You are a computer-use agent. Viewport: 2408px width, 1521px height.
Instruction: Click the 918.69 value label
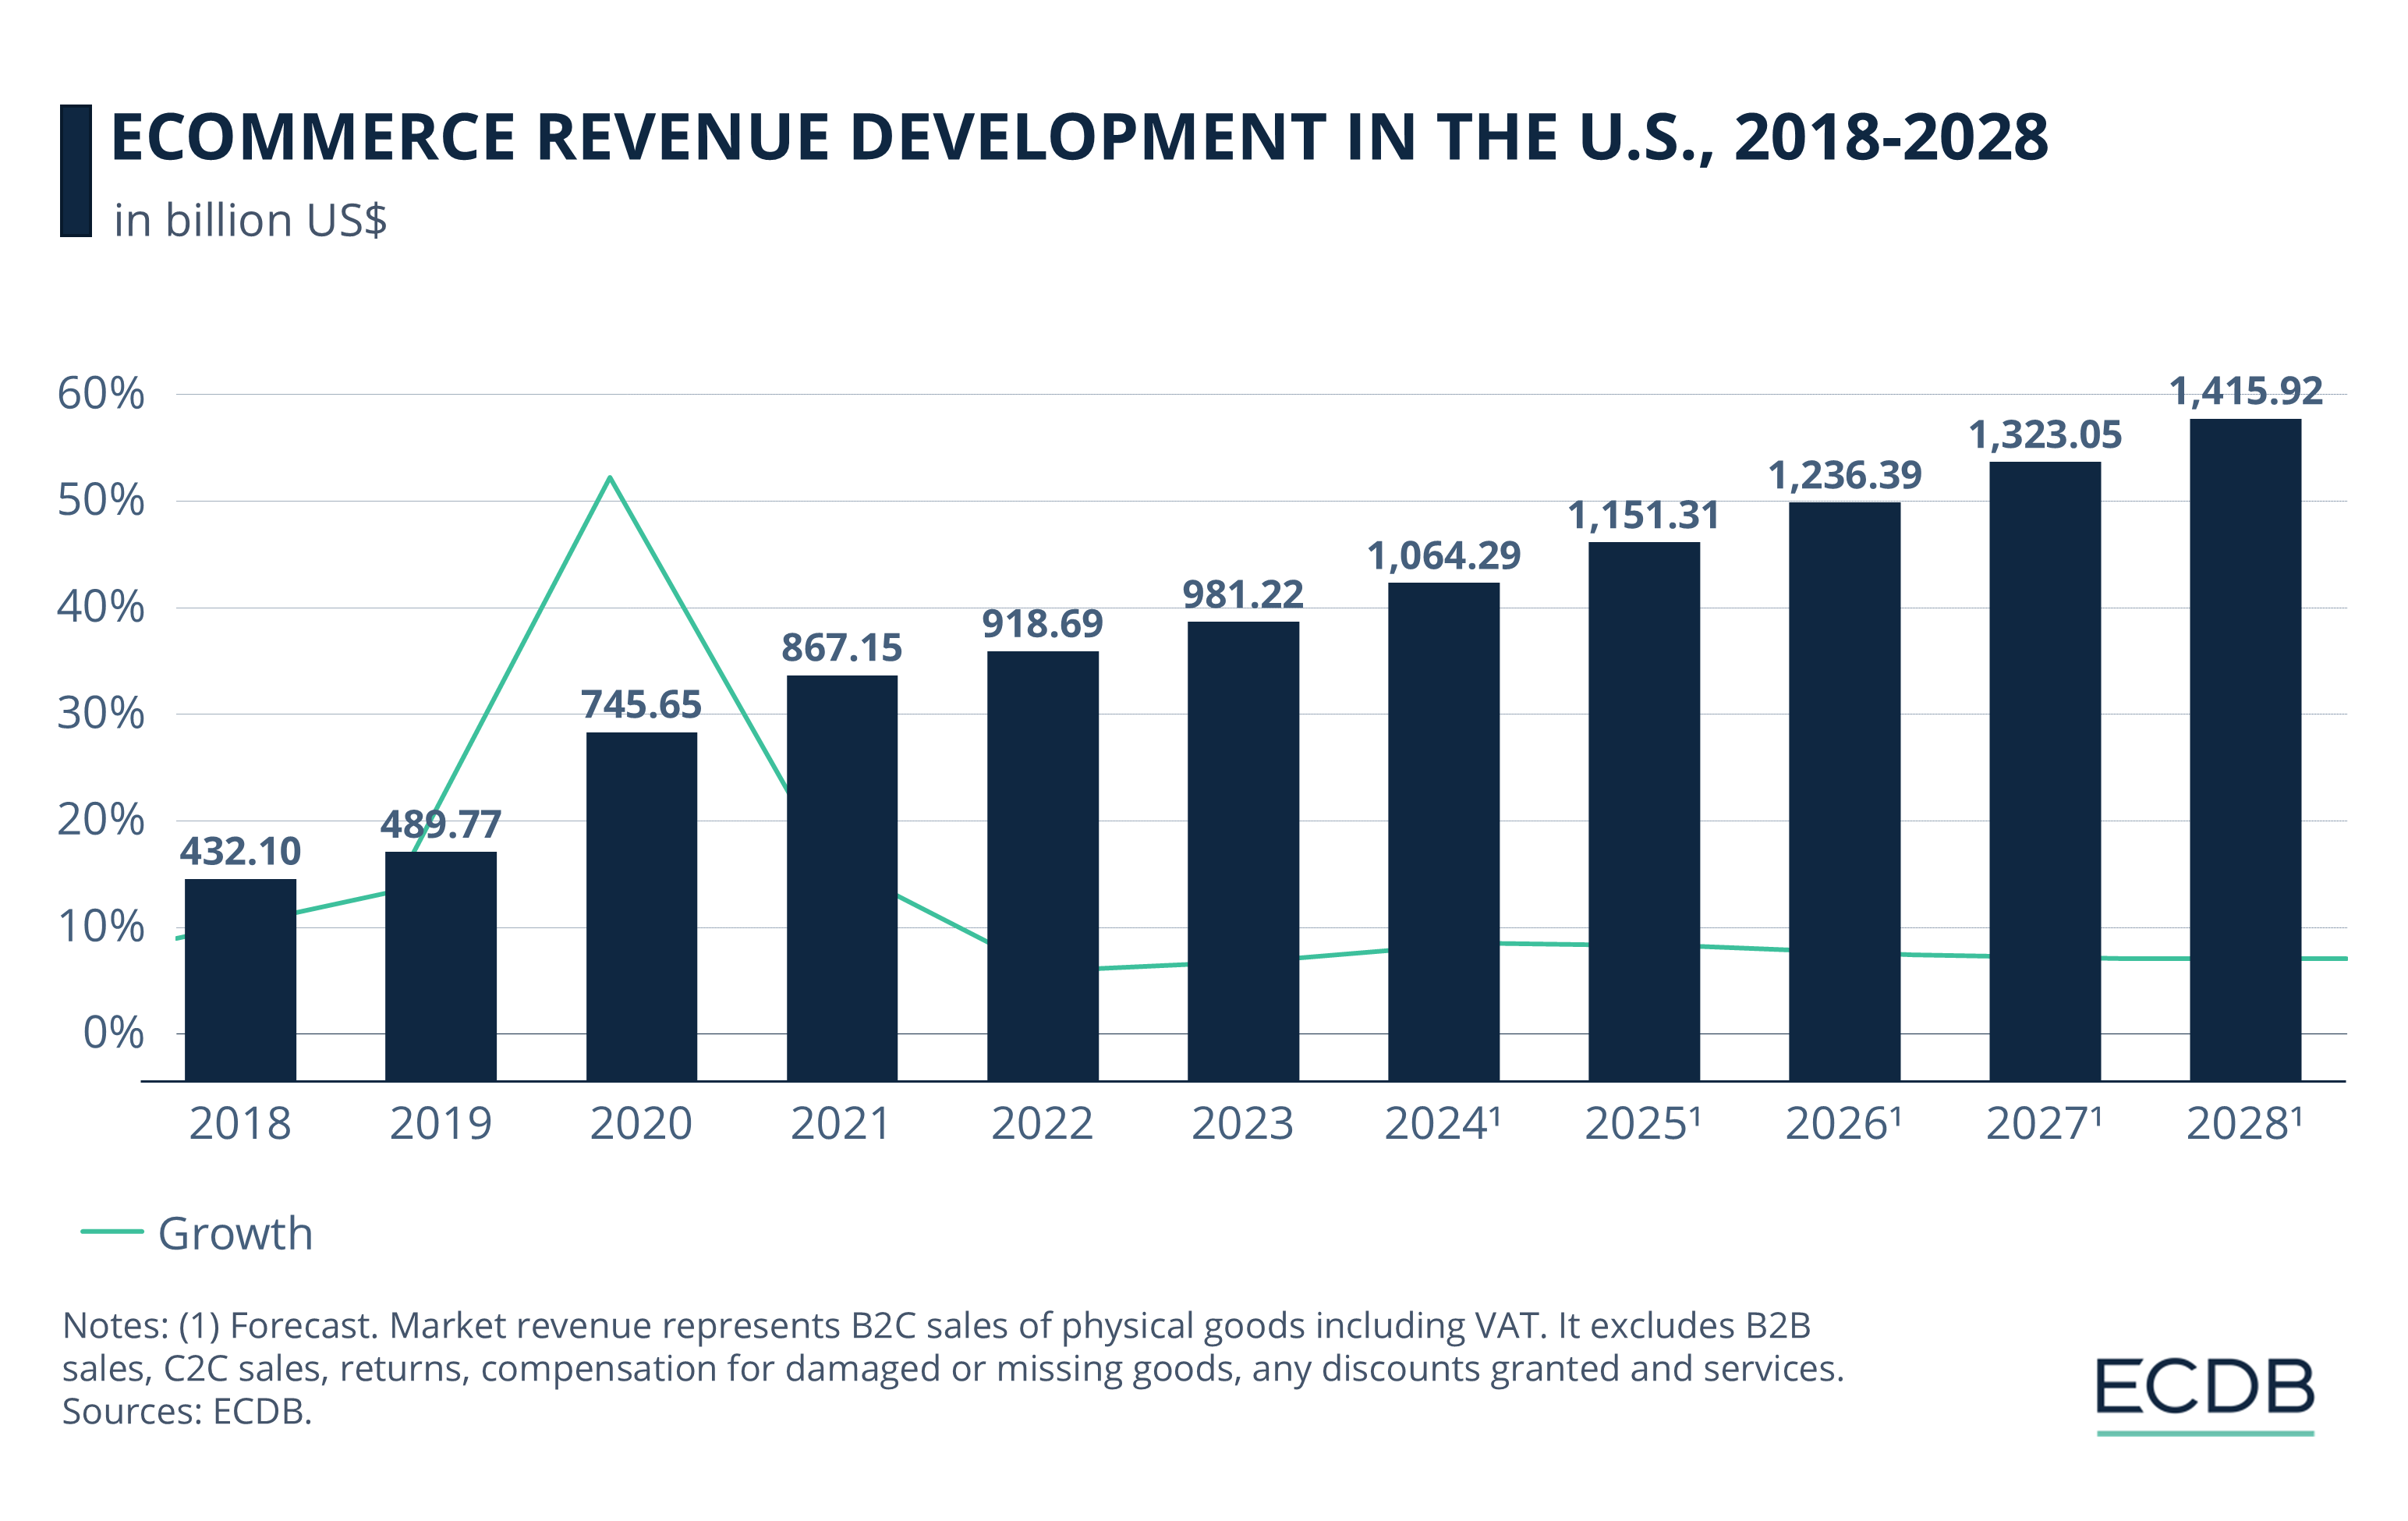[1042, 623]
